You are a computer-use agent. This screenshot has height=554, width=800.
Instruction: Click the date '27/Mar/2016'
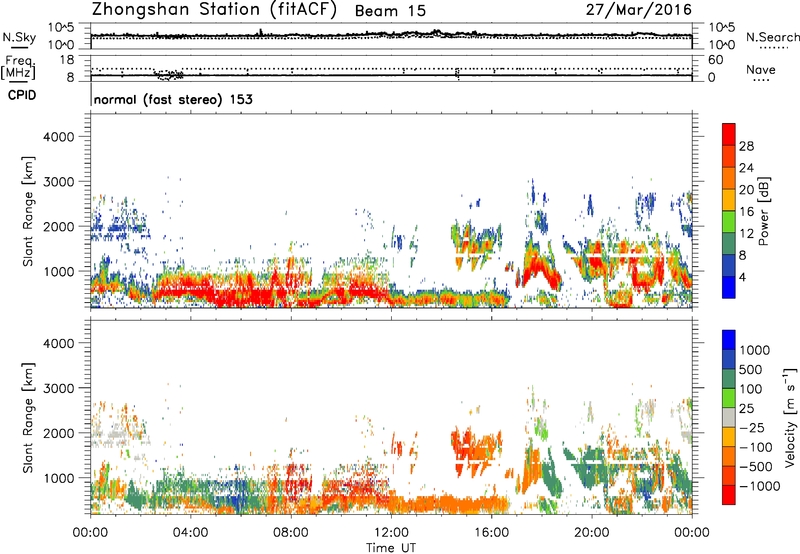638,10
